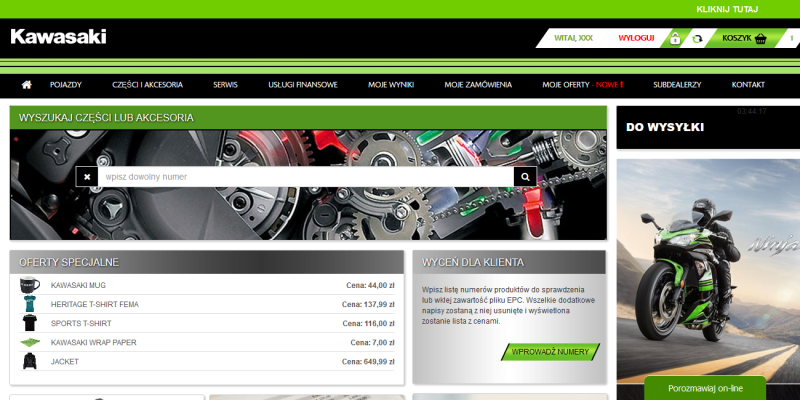Click the Kawasaki logo

(58, 37)
